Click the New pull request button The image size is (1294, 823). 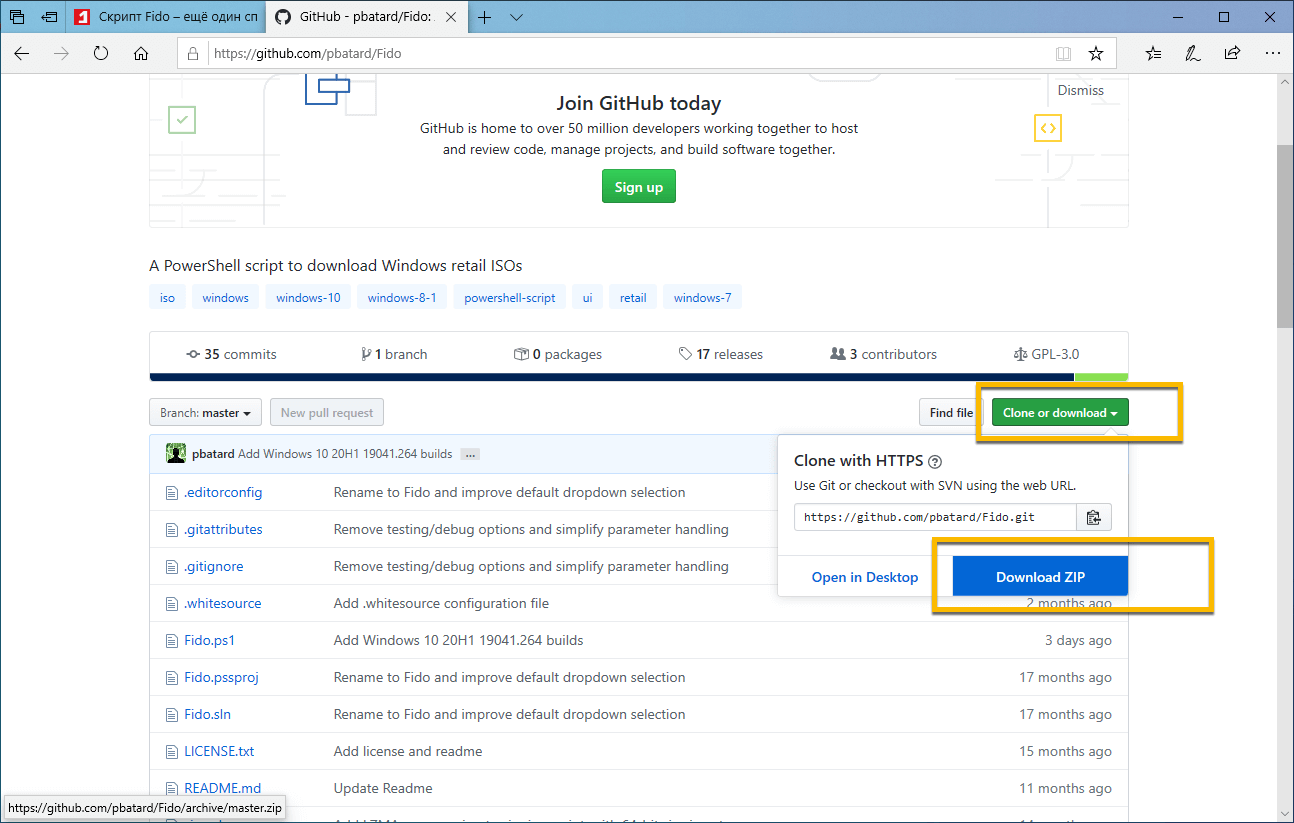pos(327,413)
